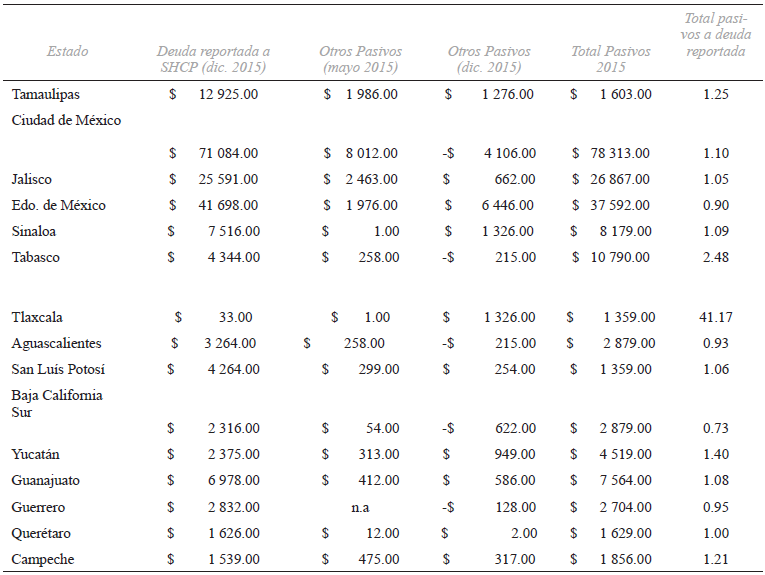Click the Otros Pasivos (mayo 2015) header
The image size is (765, 575).
(360, 59)
